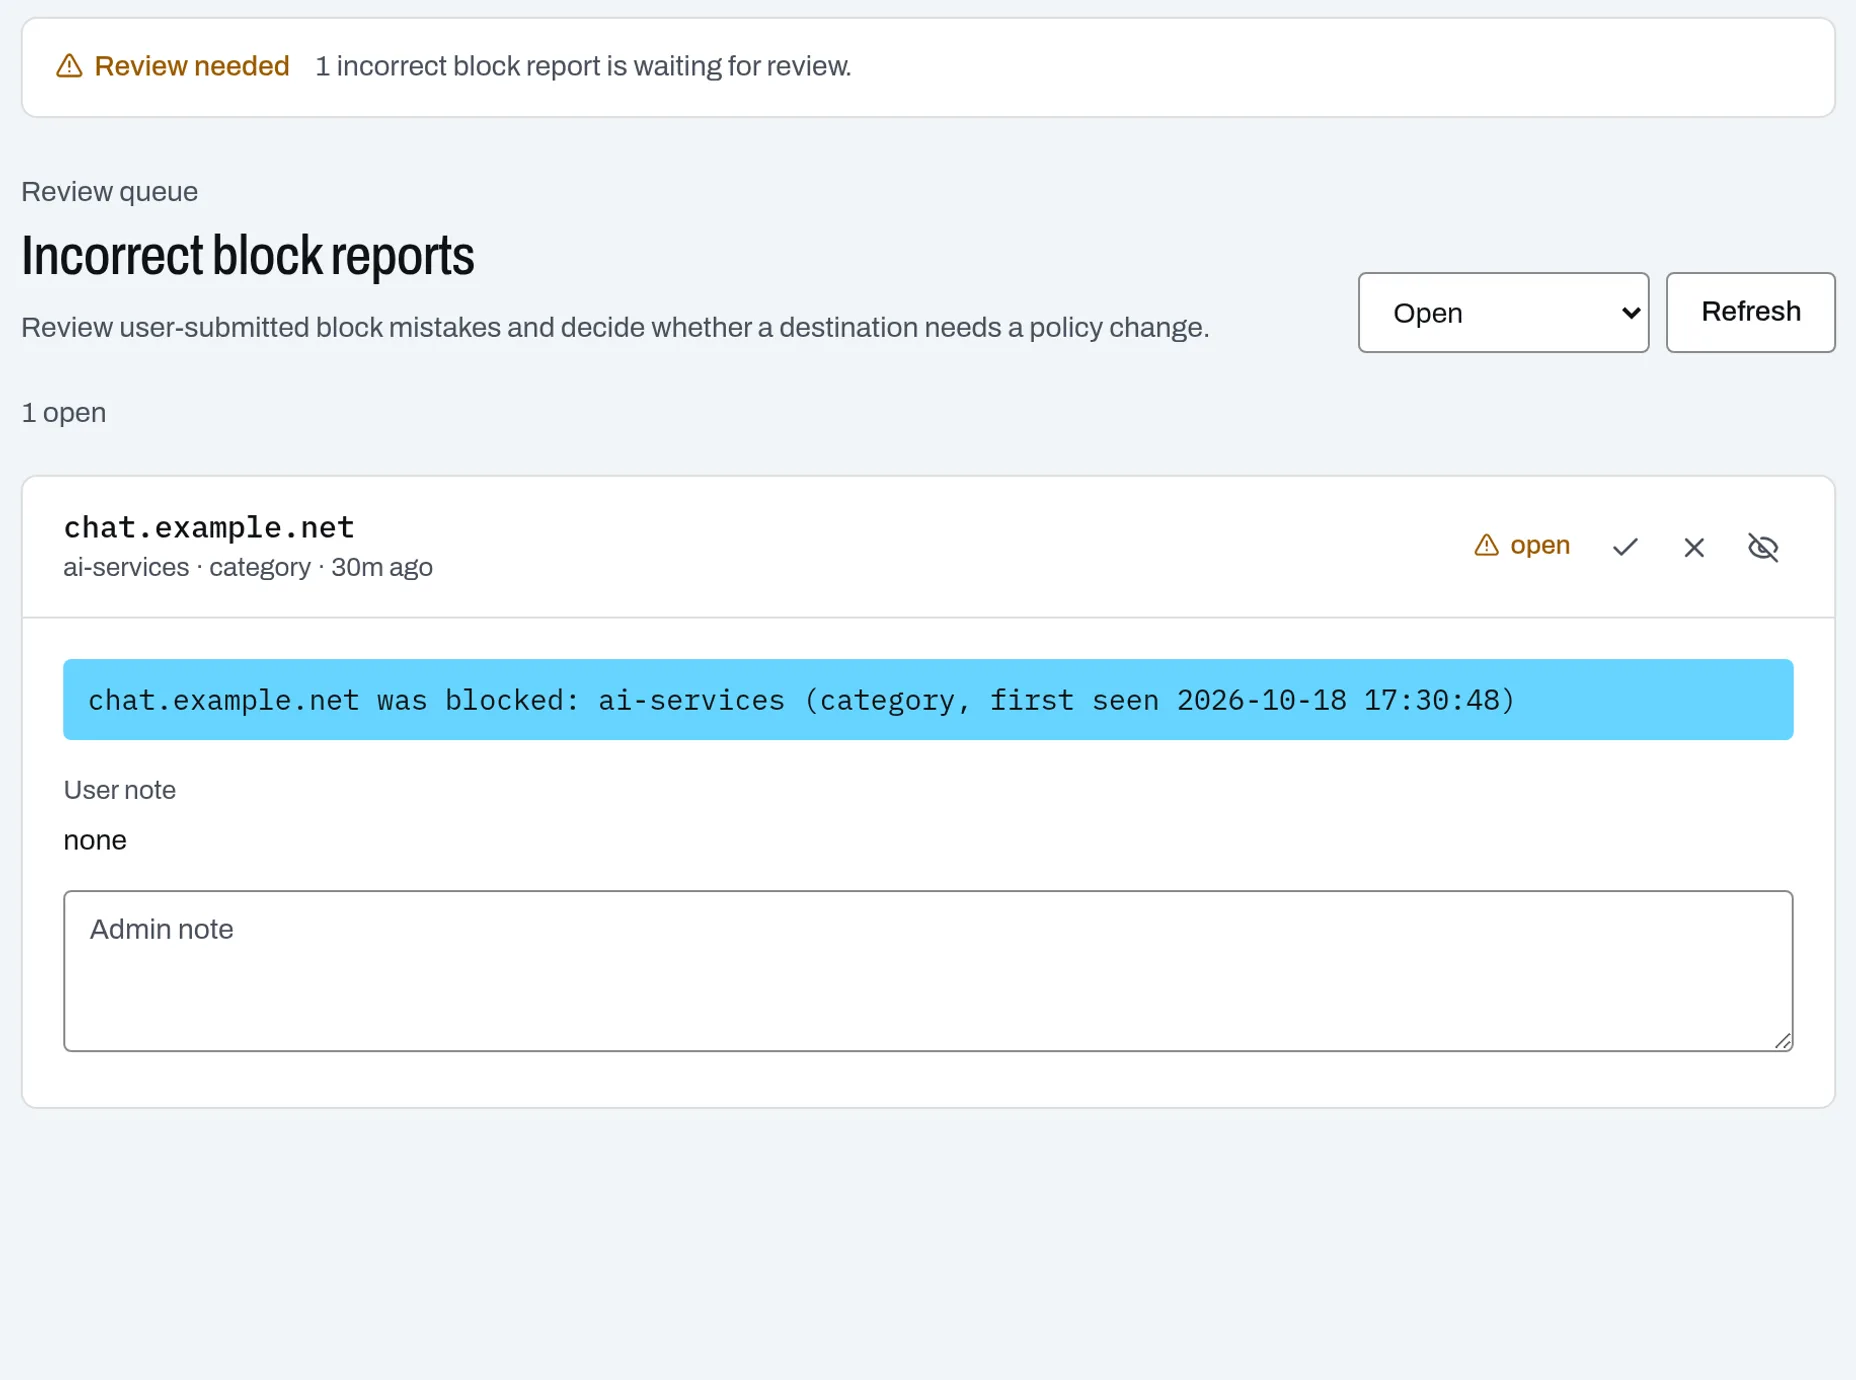The width and height of the screenshot is (1856, 1380).
Task: Click the Review needed warning triangle icon
Action: coord(69,66)
